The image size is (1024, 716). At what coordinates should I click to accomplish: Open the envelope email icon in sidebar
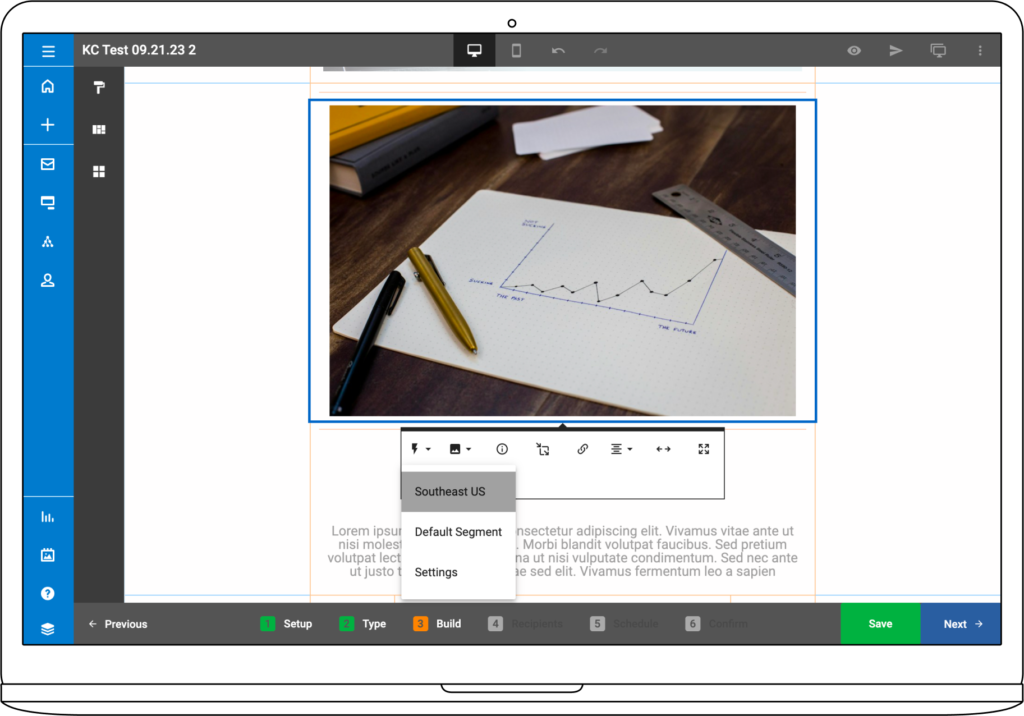pyautogui.click(x=48, y=164)
